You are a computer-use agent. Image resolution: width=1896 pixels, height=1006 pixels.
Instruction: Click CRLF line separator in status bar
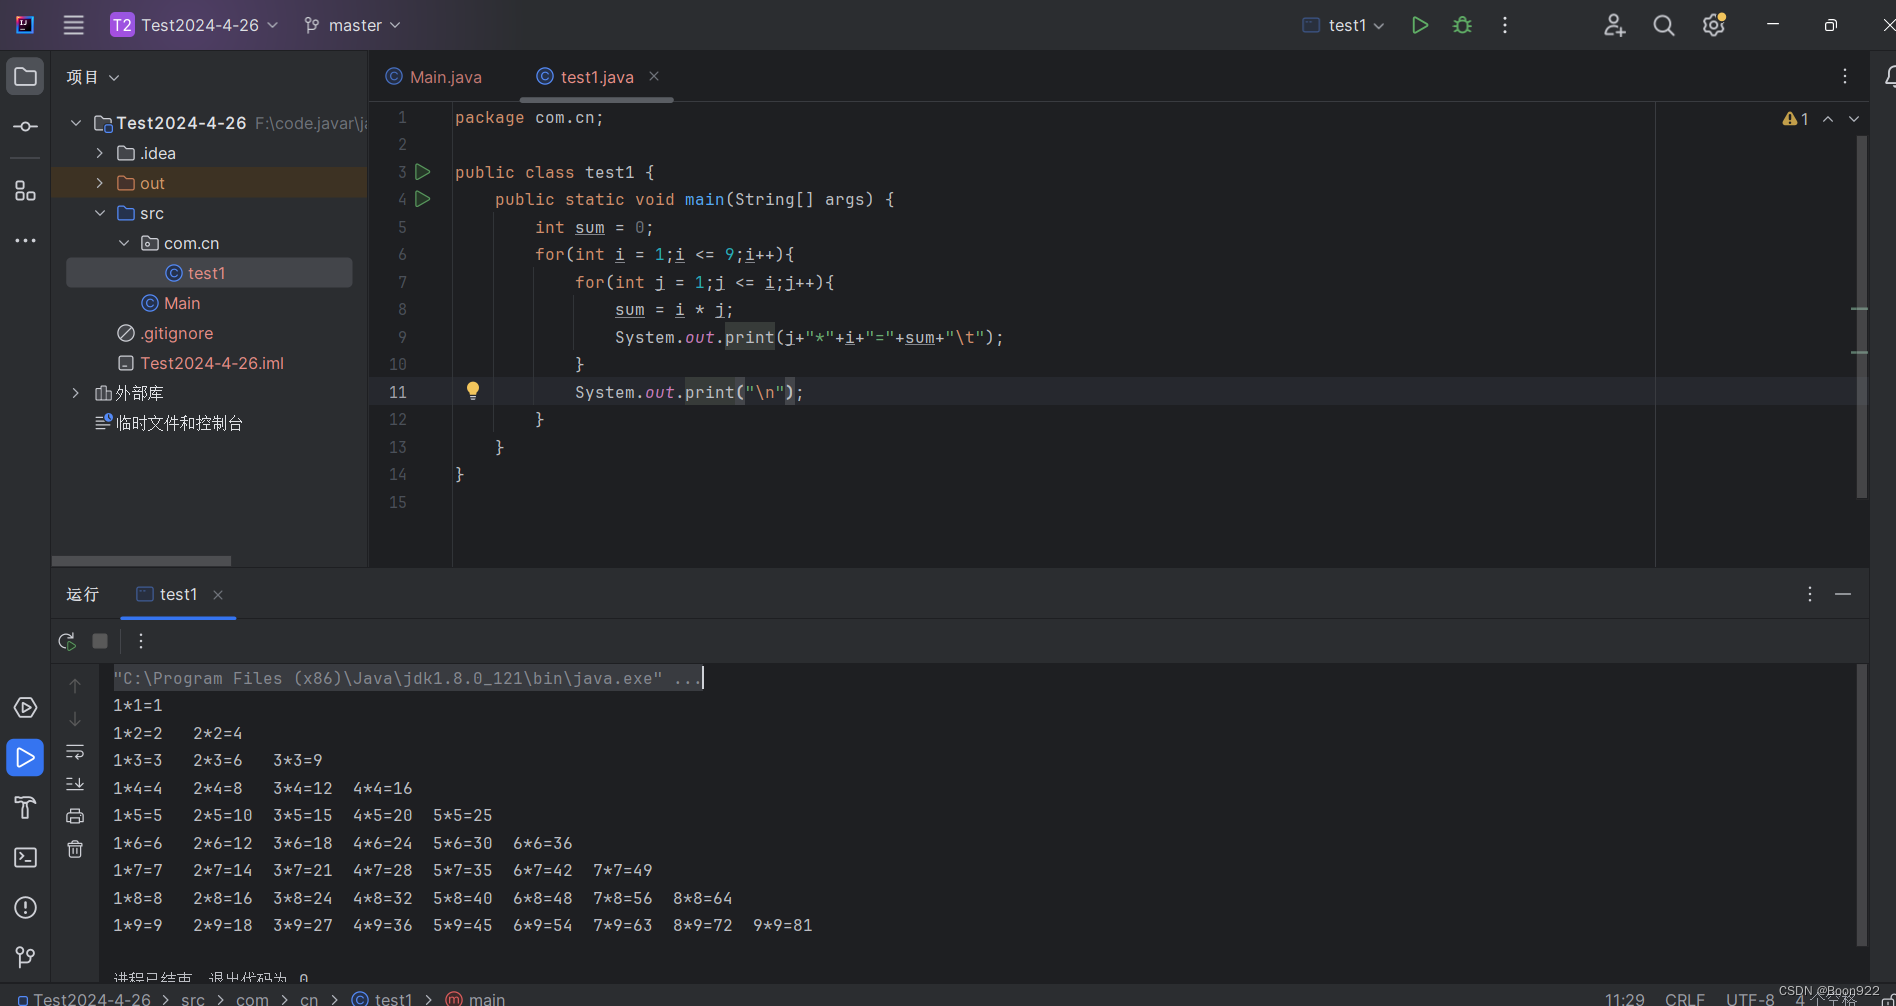coord(1685,999)
